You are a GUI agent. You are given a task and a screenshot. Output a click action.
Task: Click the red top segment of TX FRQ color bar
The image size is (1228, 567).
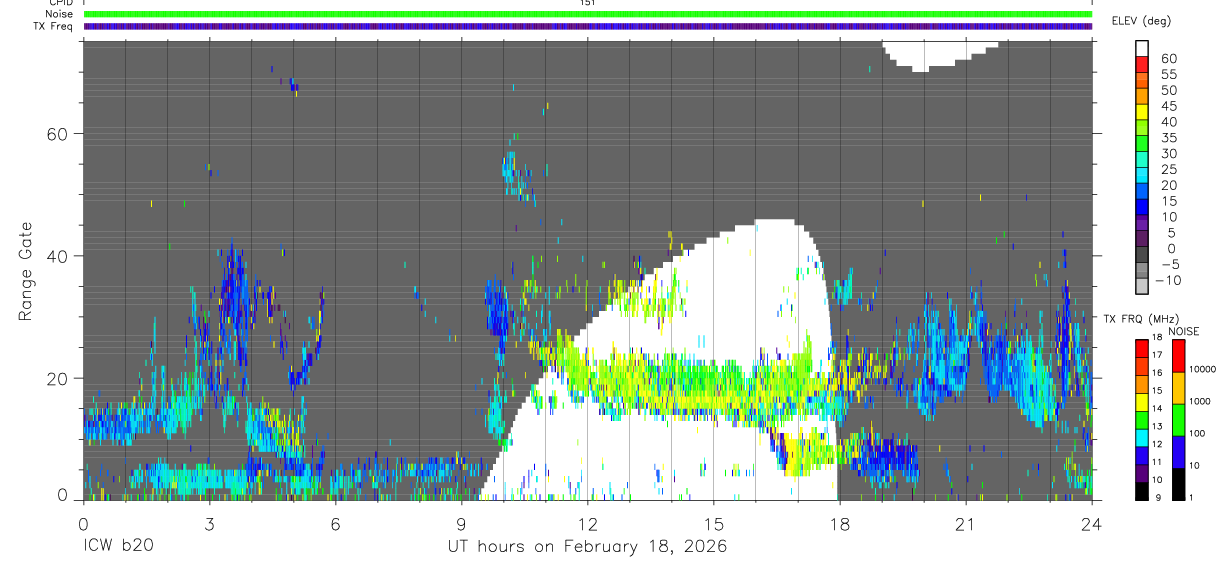pyautogui.click(x=1141, y=348)
